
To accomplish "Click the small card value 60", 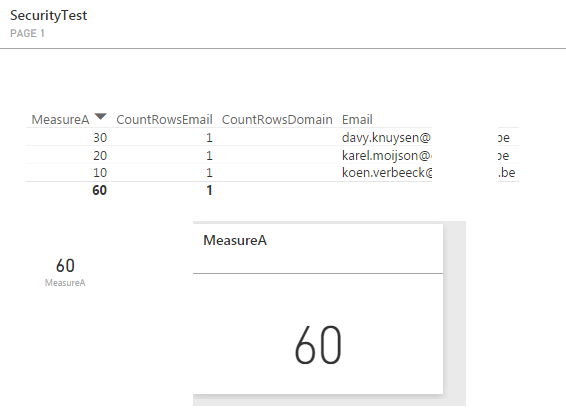I will tap(65, 266).
